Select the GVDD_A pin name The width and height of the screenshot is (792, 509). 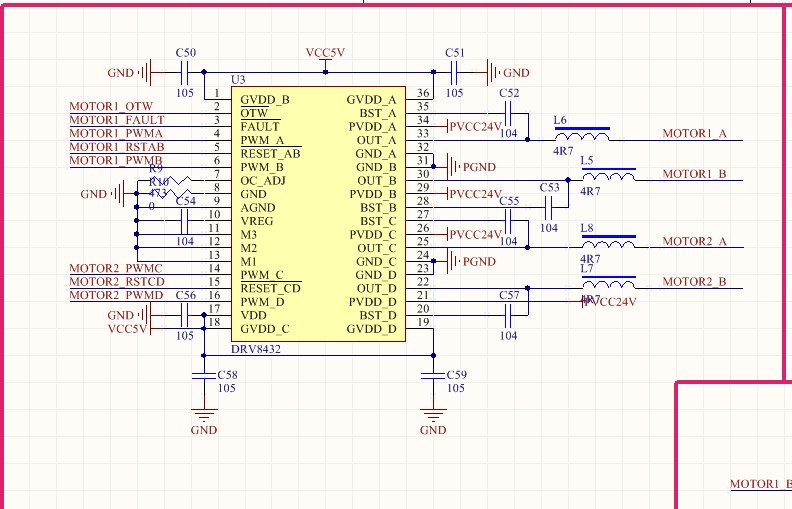(371, 99)
